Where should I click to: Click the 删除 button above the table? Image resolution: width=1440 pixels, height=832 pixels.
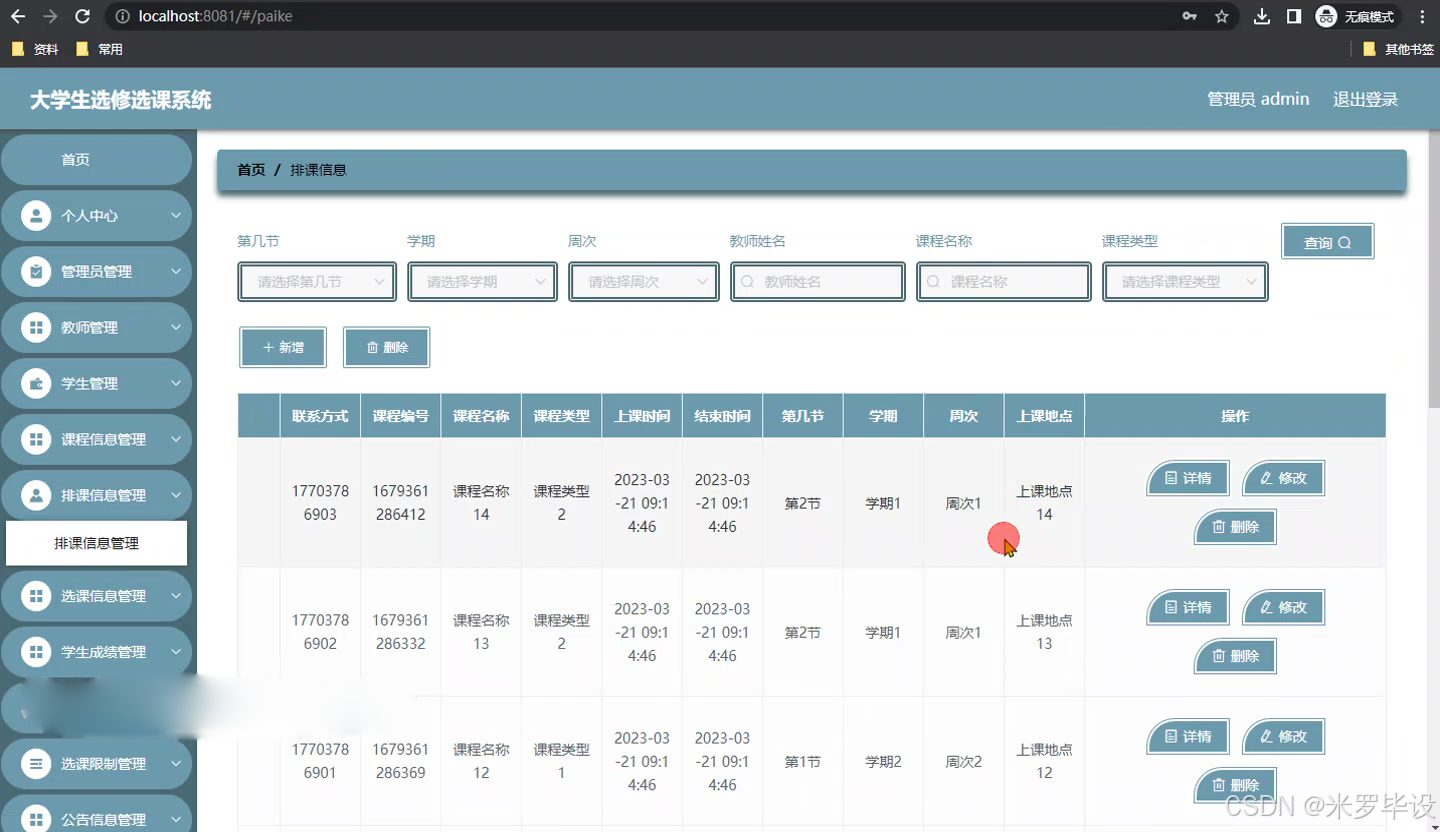click(x=386, y=347)
